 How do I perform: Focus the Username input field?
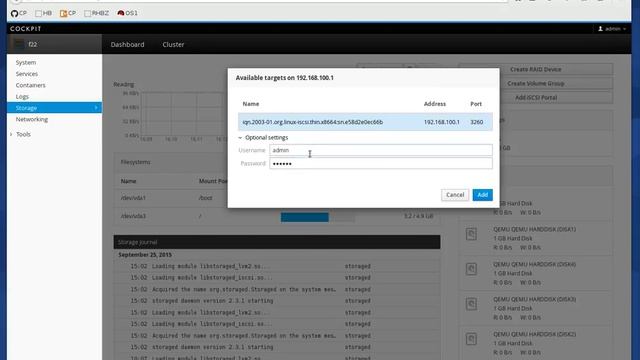(381, 150)
